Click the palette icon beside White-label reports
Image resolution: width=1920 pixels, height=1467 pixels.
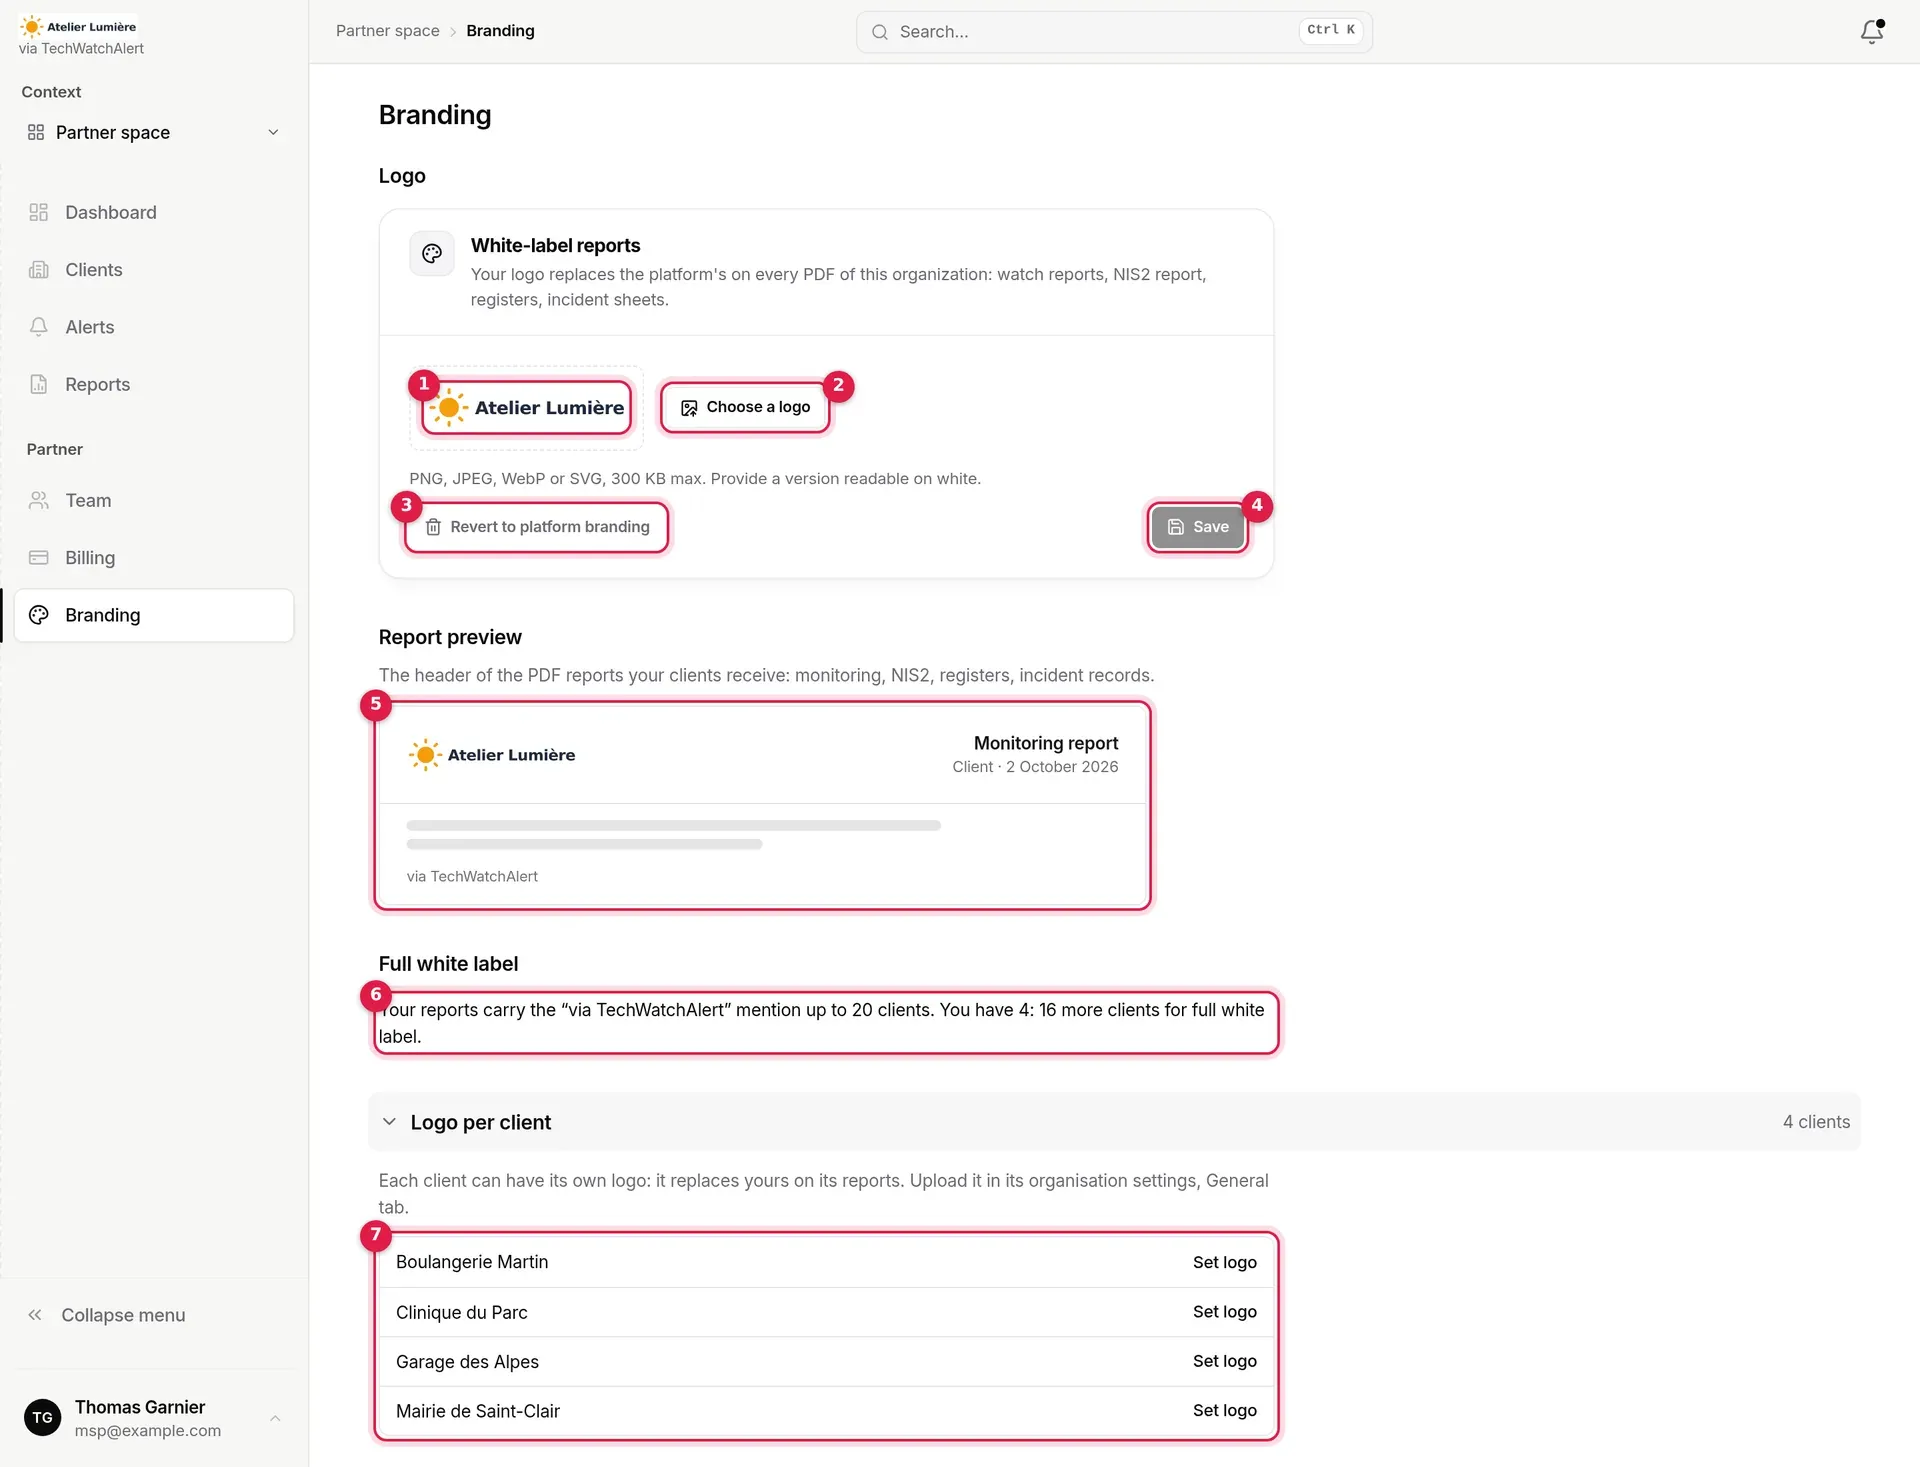coord(432,253)
